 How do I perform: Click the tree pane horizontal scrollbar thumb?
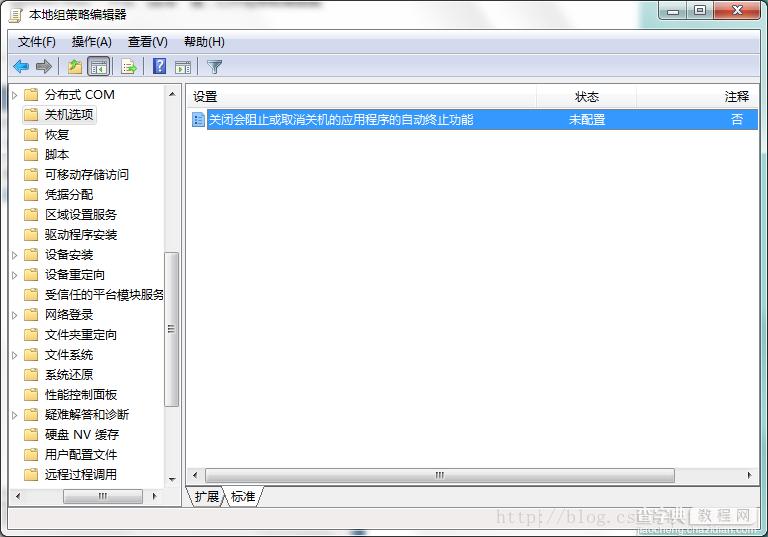pyautogui.click(x=103, y=496)
